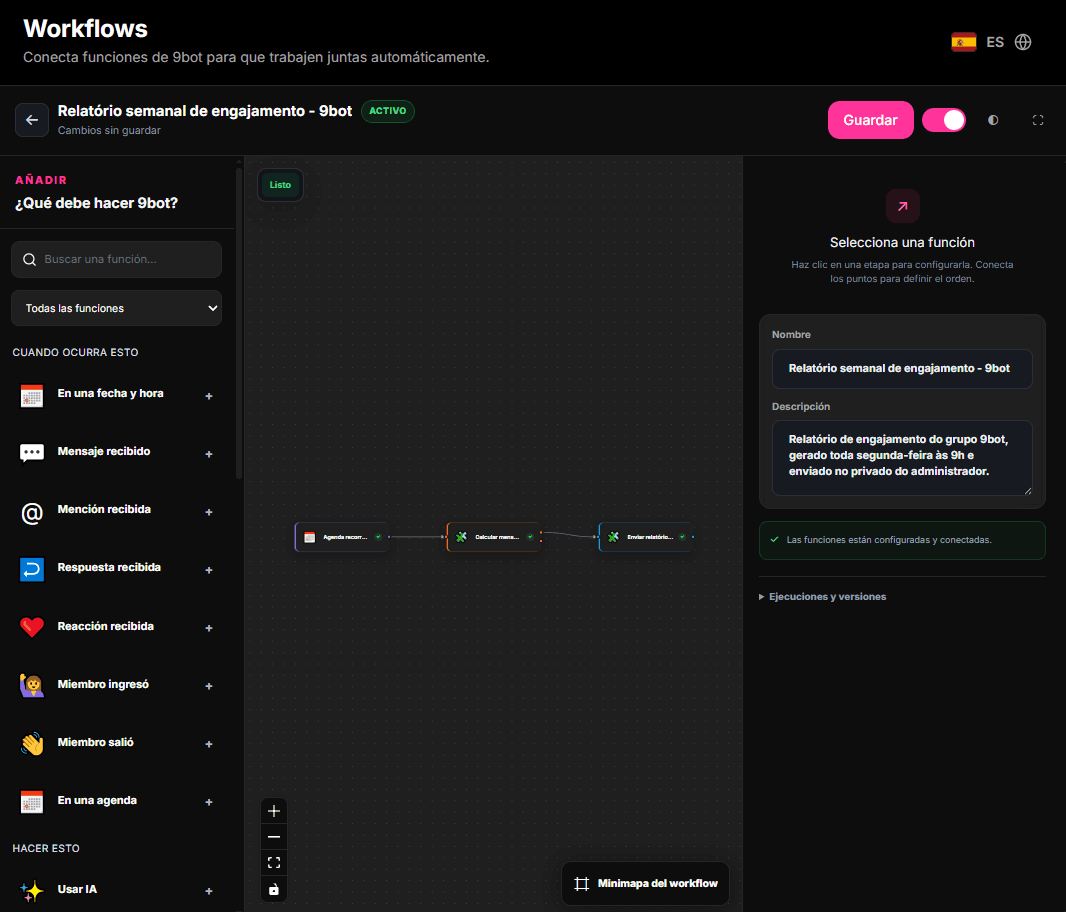
Task: Toggle the workflow active switch
Action: click(x=944, y=120)
